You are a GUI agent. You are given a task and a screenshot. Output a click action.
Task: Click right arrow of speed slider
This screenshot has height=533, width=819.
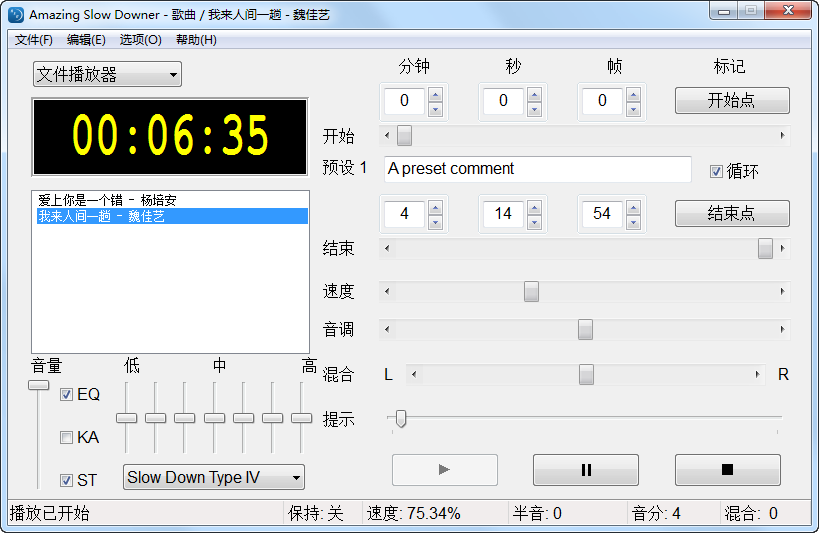tap(782, 292)
